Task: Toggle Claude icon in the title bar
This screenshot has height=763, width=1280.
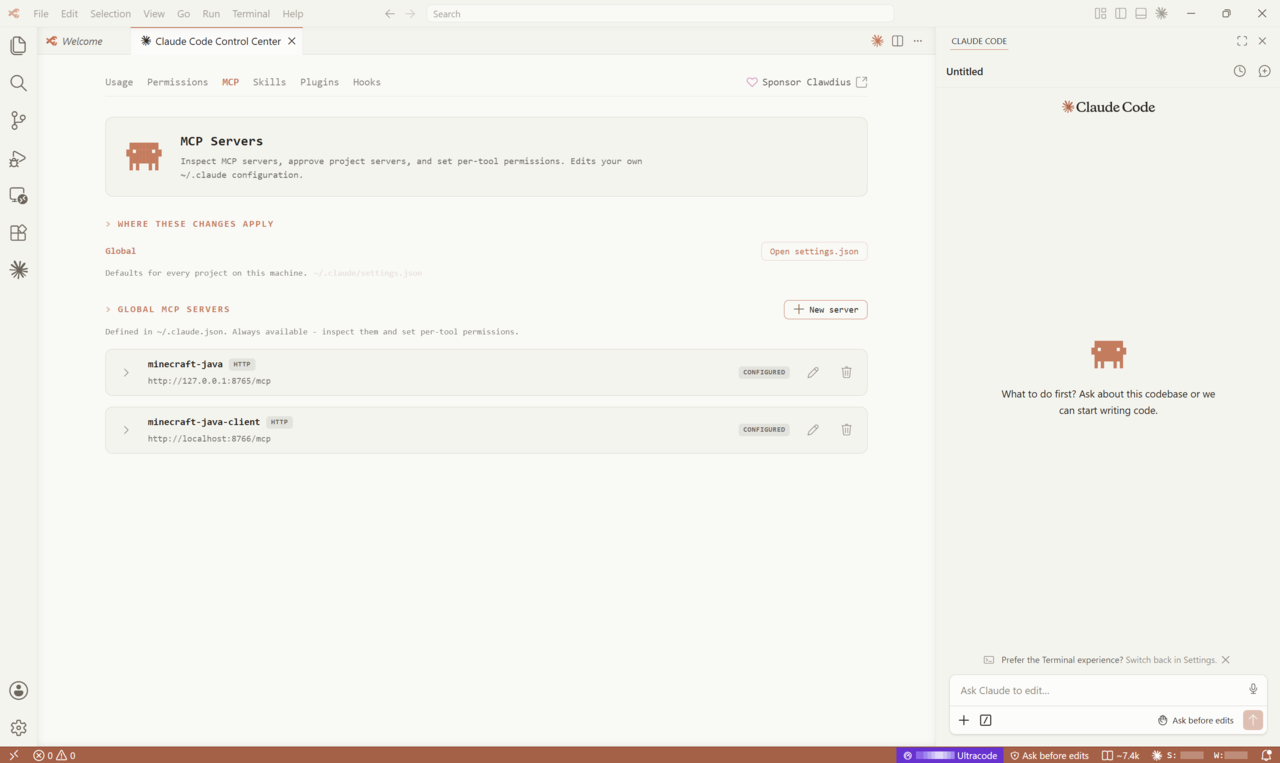Action: pyautogui.click(x=1161, y=14)
